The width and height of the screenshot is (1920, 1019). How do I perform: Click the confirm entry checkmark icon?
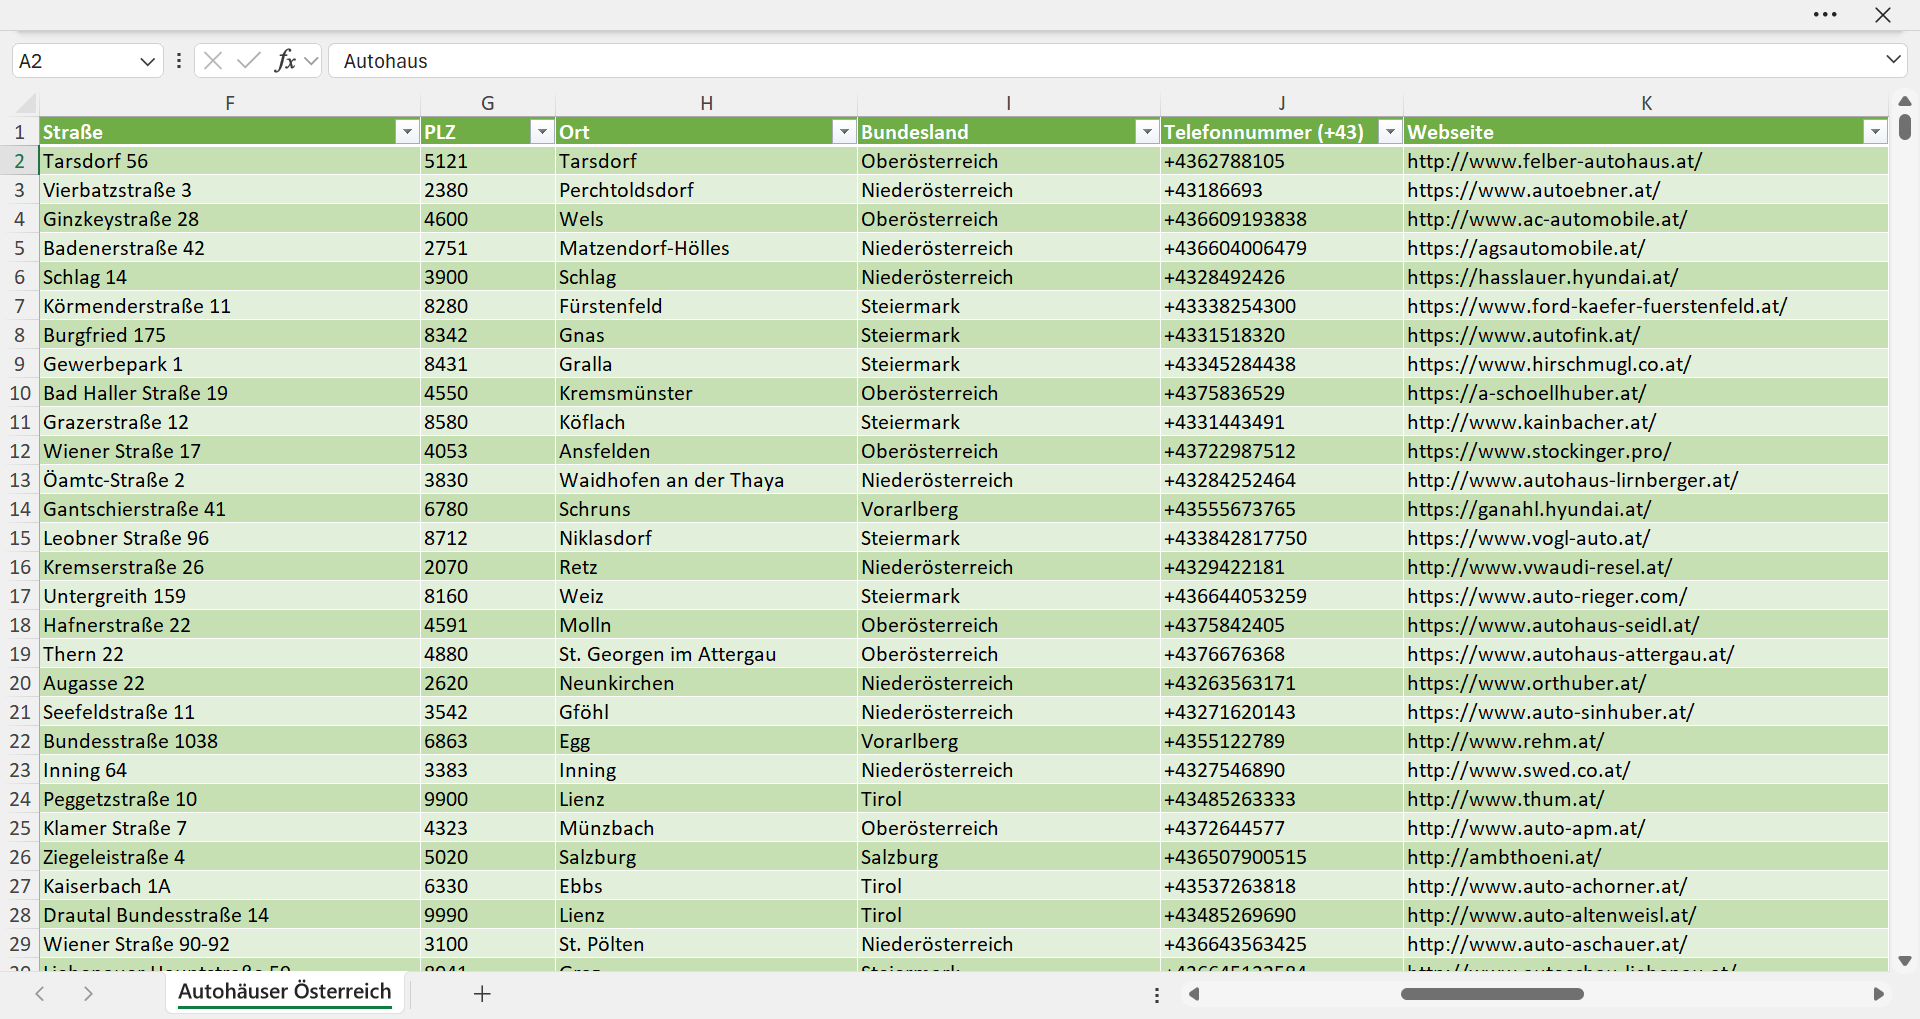pos(249,61)
